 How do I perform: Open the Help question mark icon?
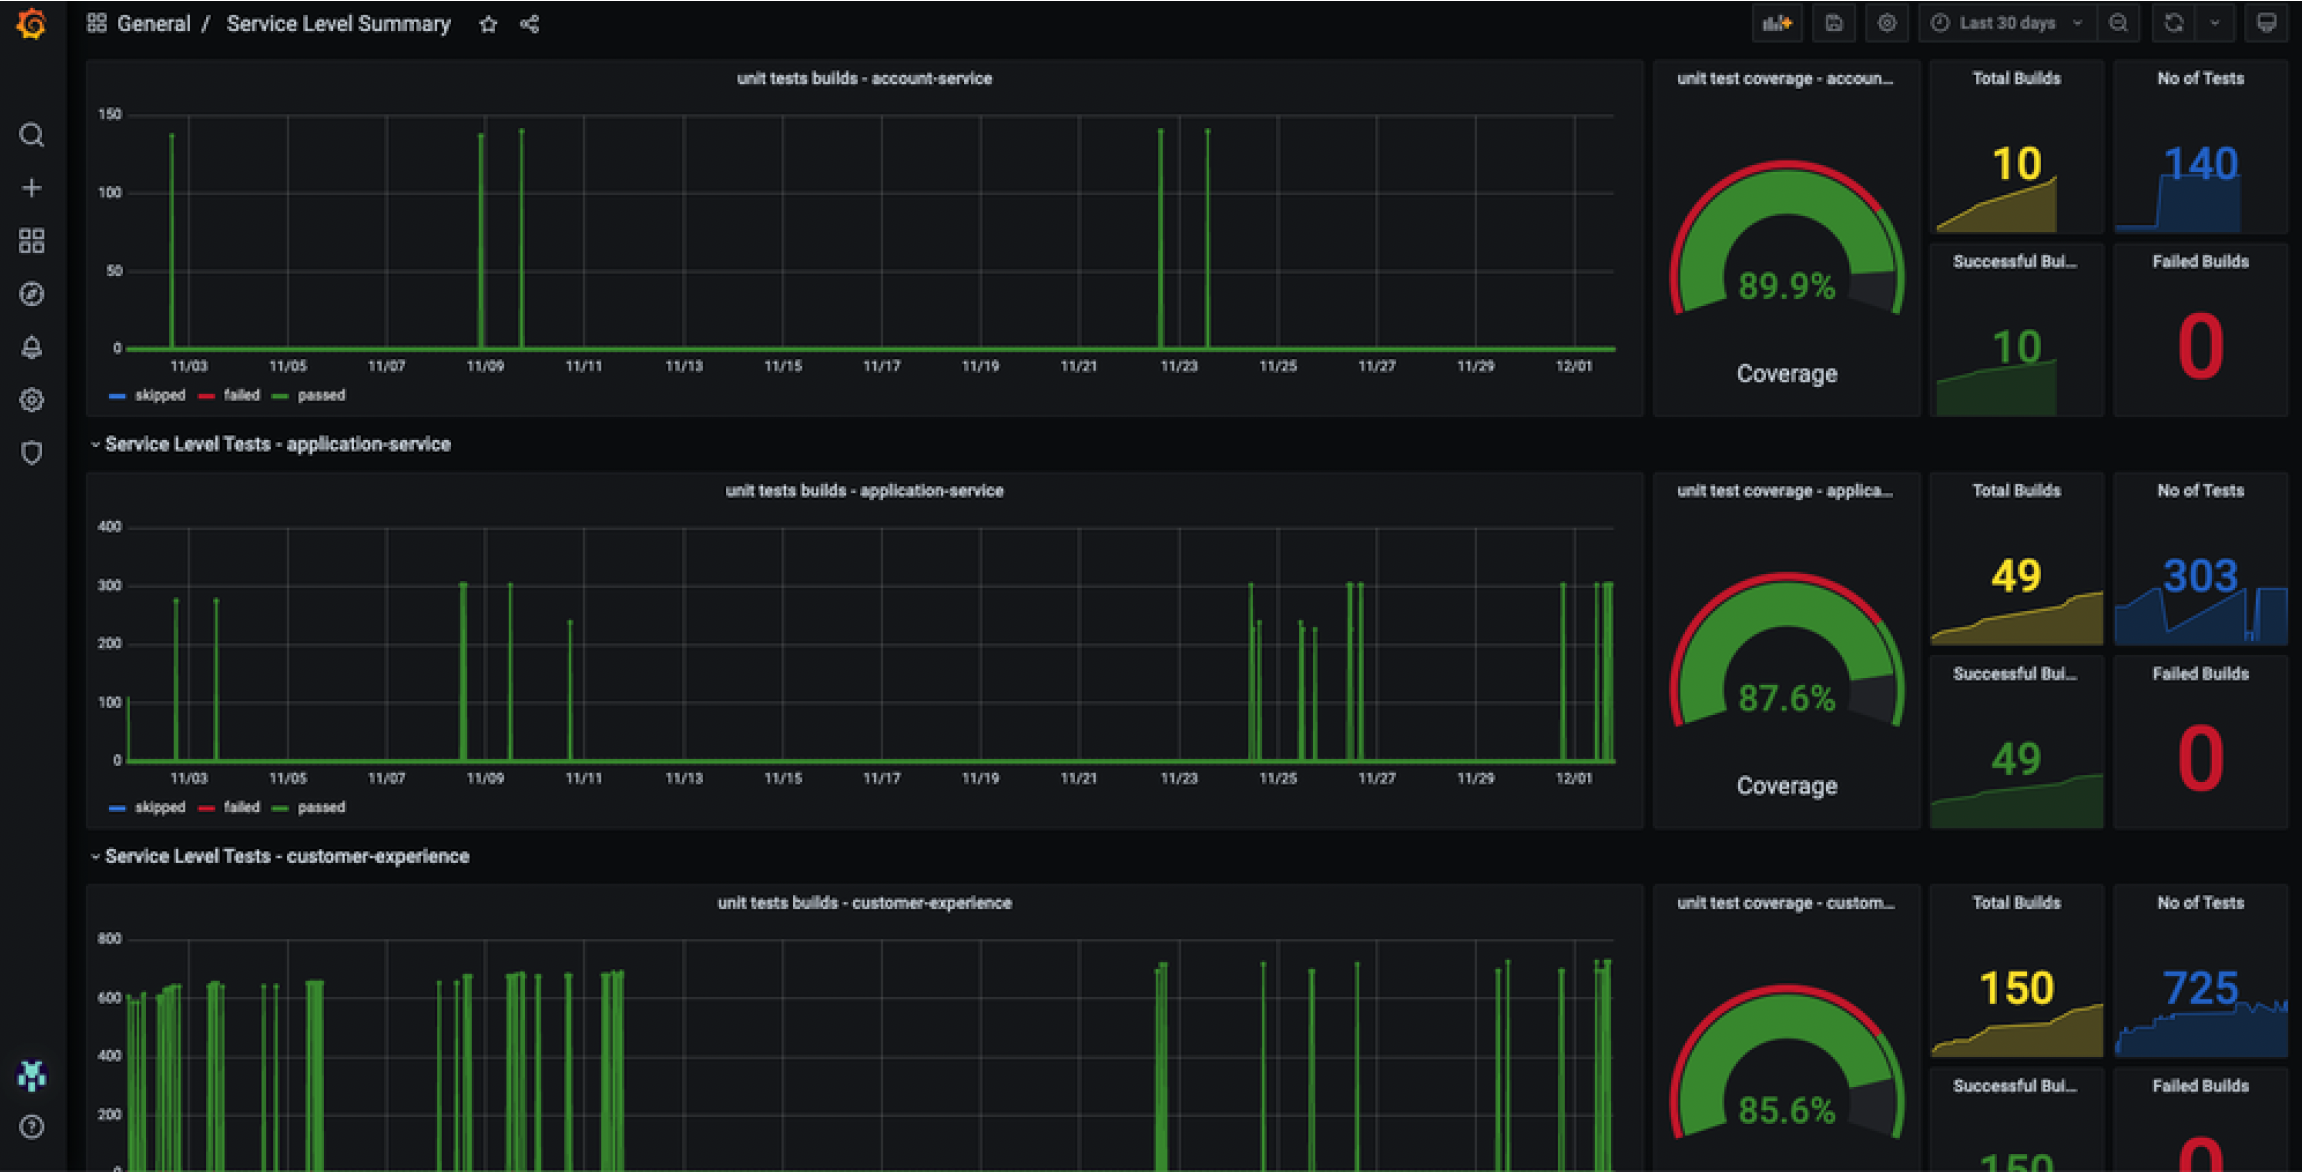click(32, 1127)
